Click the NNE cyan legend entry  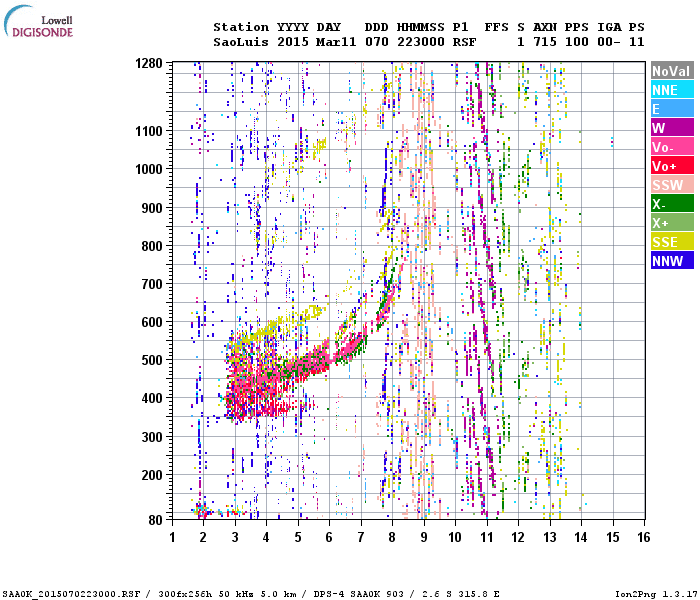pyautogui.click(x=672, y=90)
